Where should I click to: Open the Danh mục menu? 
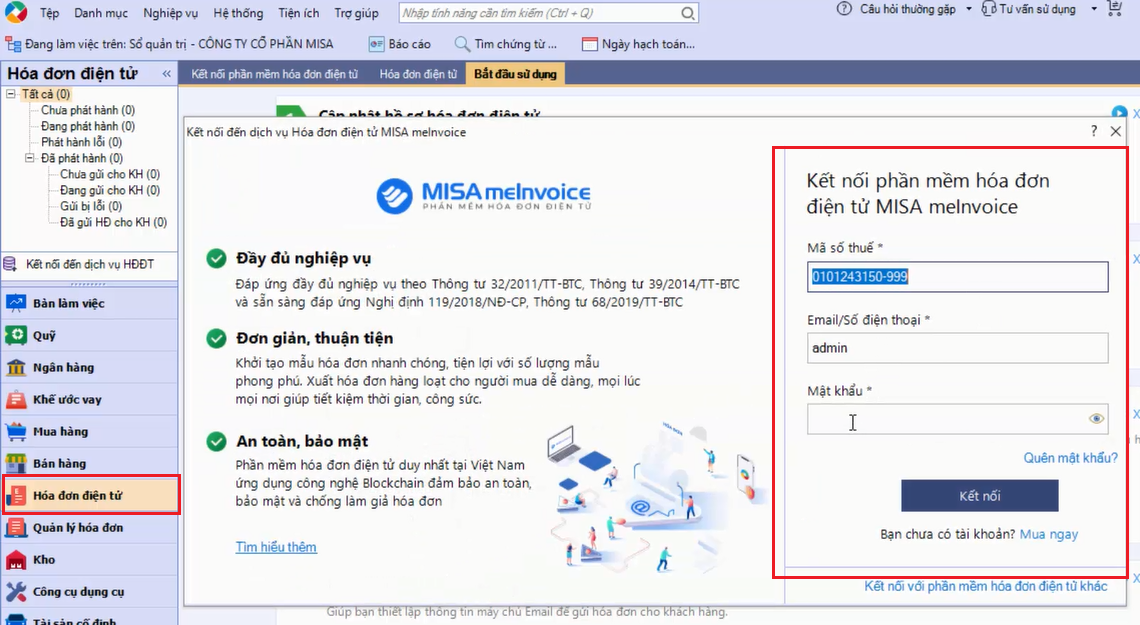(101, 13)
